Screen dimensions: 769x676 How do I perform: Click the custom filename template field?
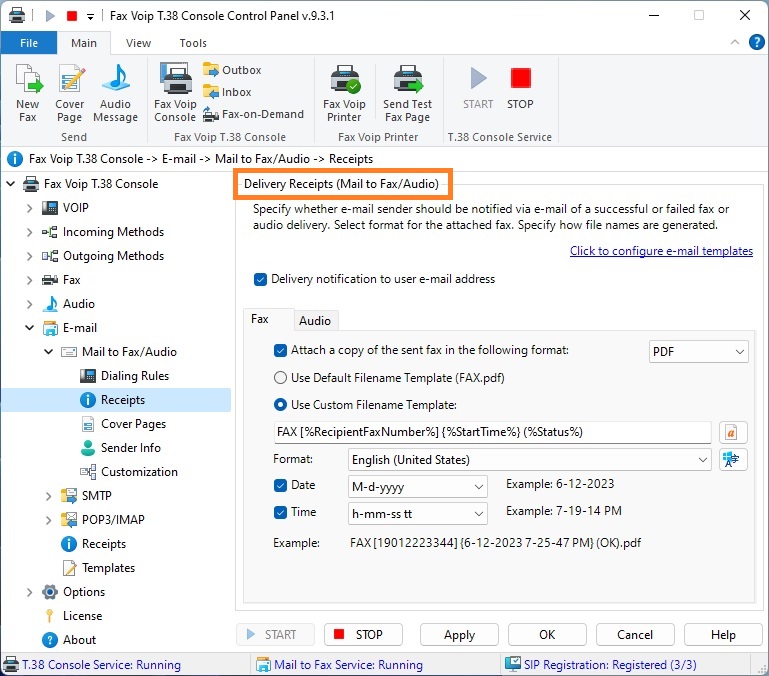pos(492,432)
